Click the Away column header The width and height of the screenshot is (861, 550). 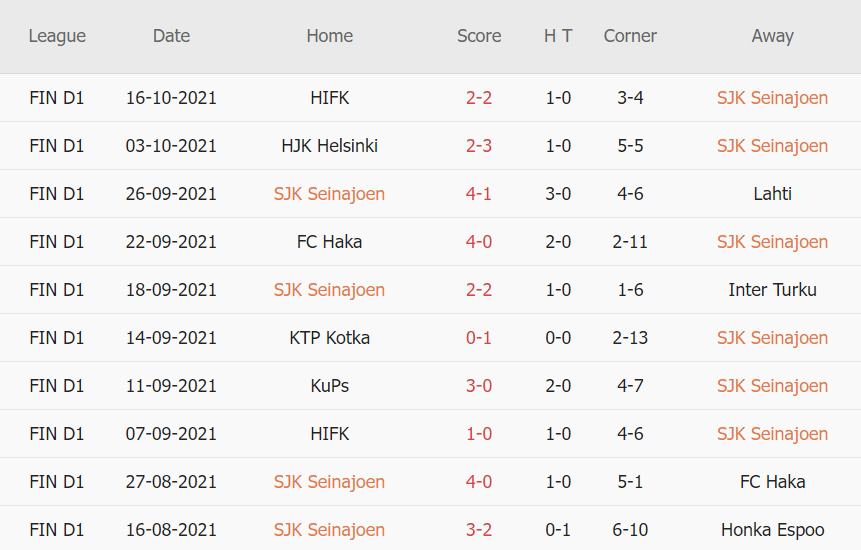772,36
